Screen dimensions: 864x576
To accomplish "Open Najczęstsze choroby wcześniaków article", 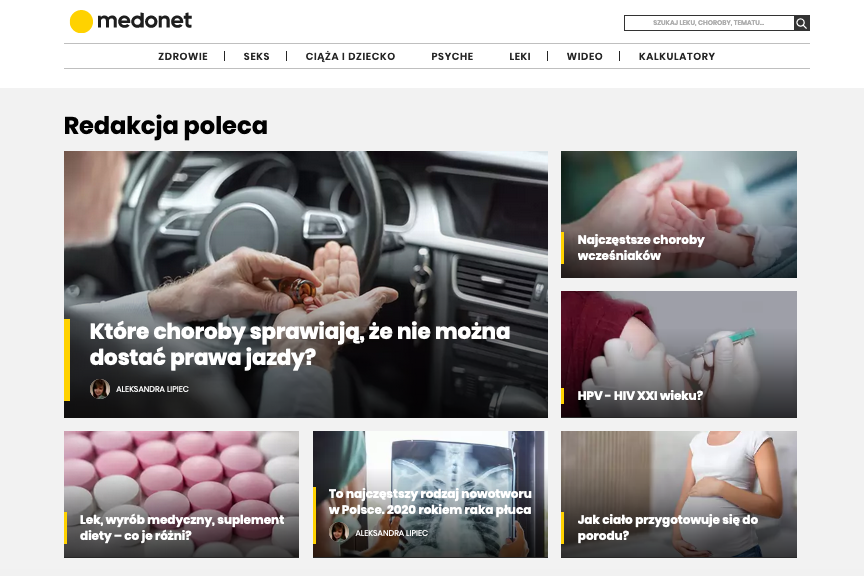I will 641,247.
